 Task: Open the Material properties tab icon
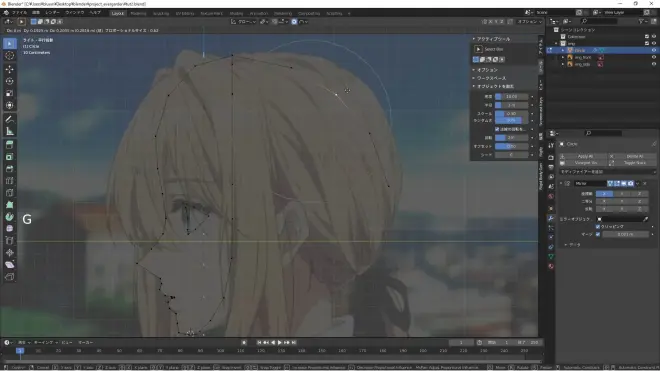coord(551,266)
